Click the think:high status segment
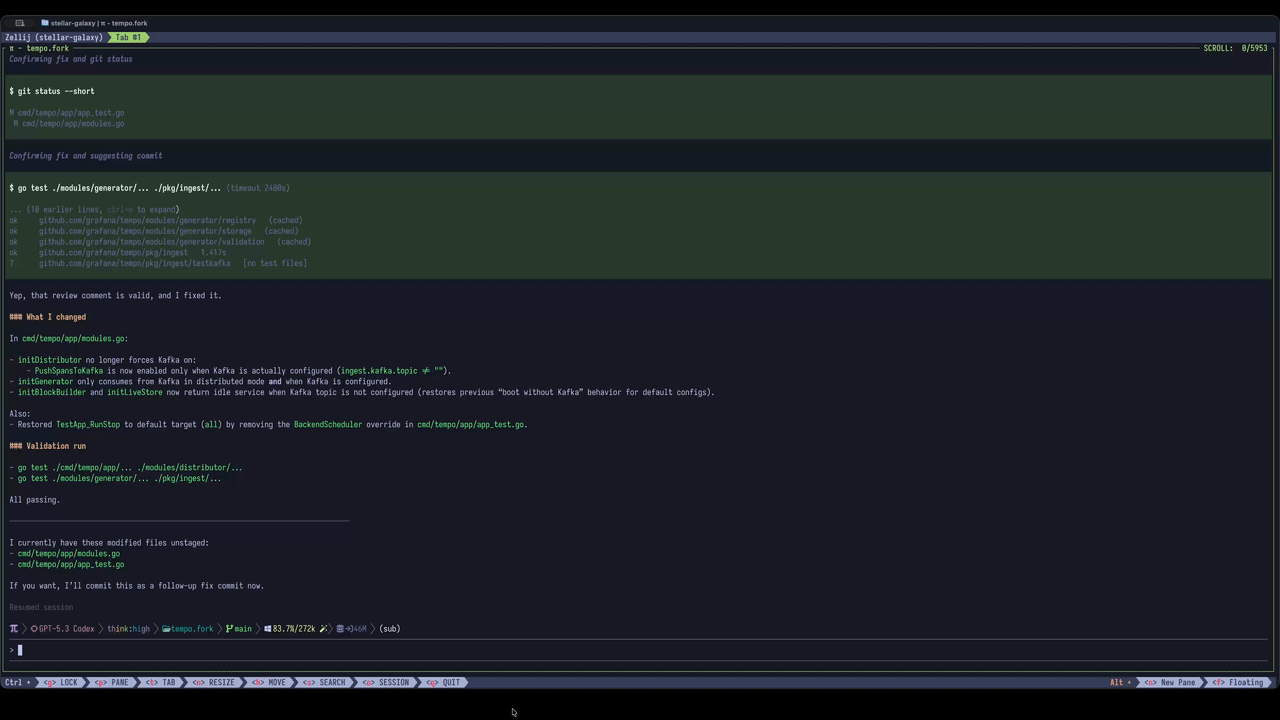The image size is (1280, 720). 129,629
